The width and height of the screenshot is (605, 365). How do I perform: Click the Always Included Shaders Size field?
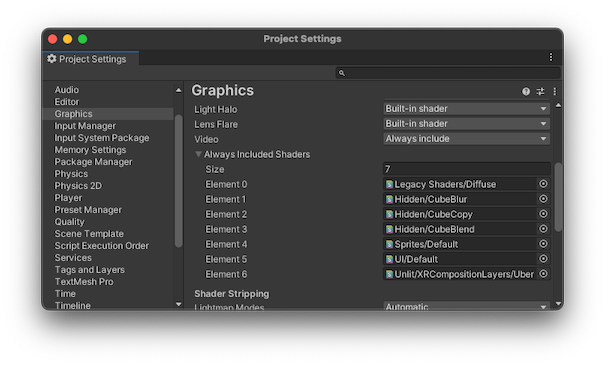point(466,169)
